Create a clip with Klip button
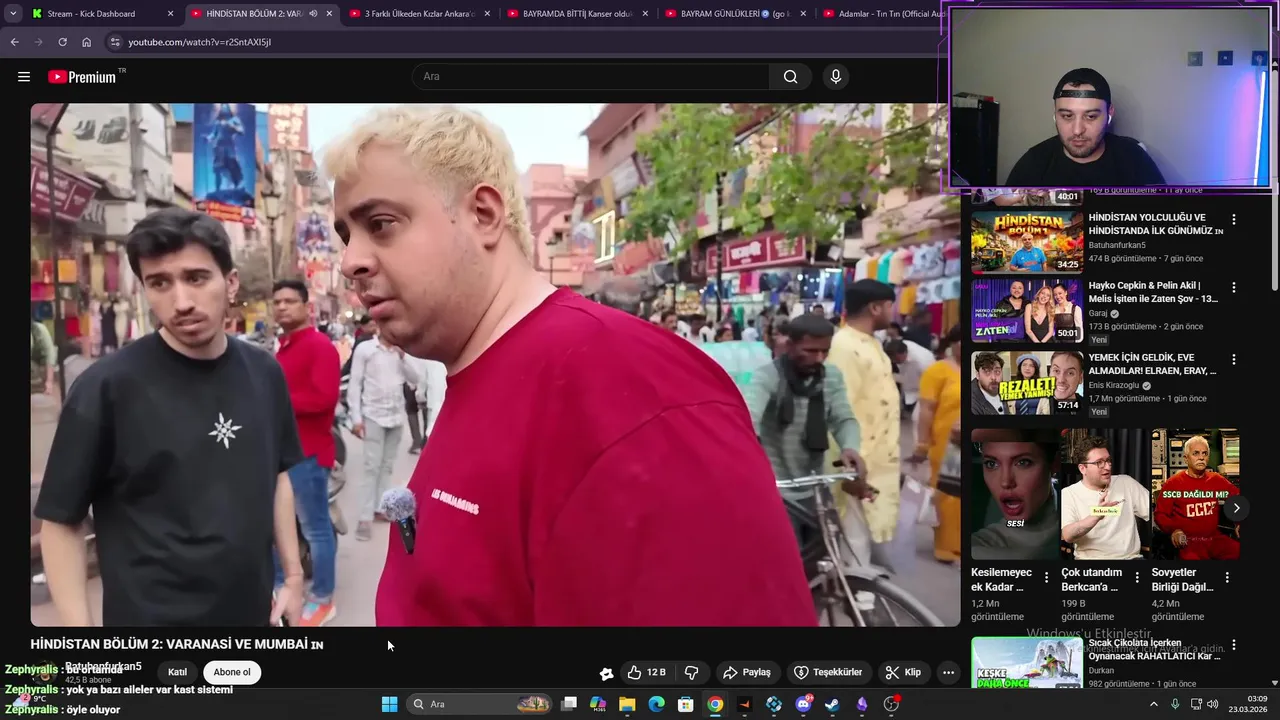The width and height of the screenshot is (1280, 720). 903,673
